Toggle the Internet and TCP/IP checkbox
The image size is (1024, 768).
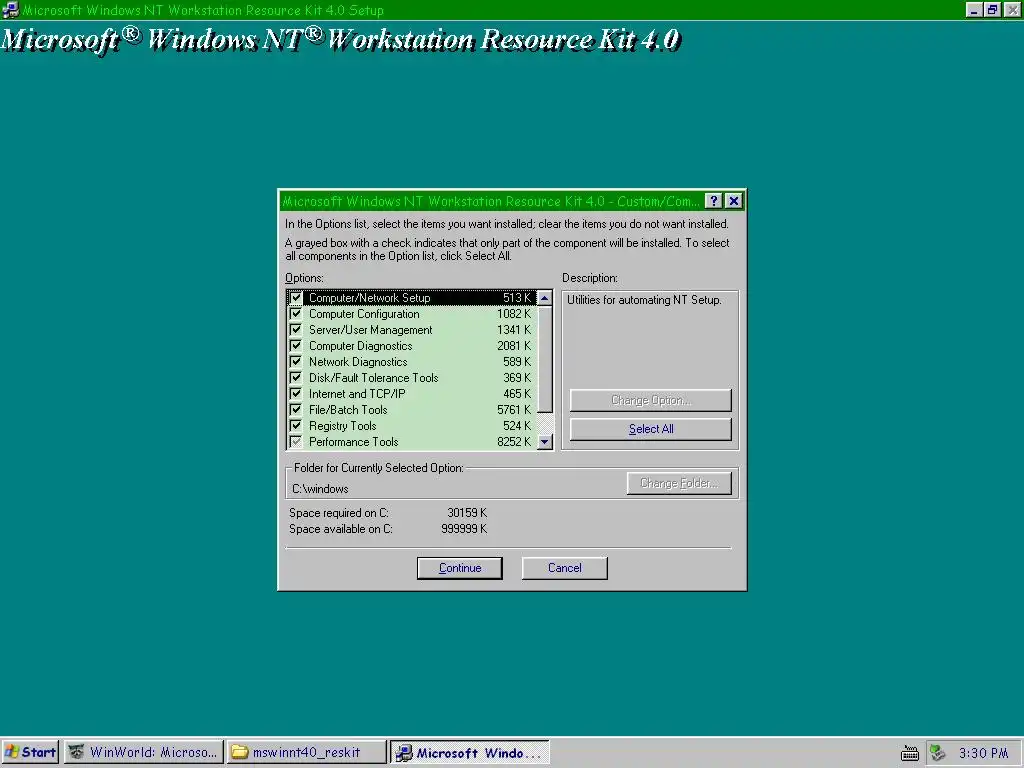click(x=296, y=394)
